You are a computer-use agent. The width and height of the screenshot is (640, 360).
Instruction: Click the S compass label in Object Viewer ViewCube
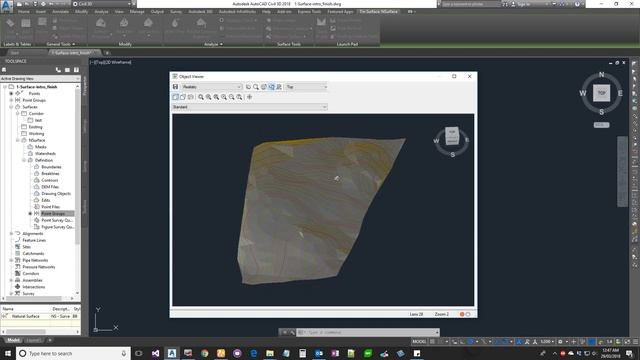[x=453, y=155]
